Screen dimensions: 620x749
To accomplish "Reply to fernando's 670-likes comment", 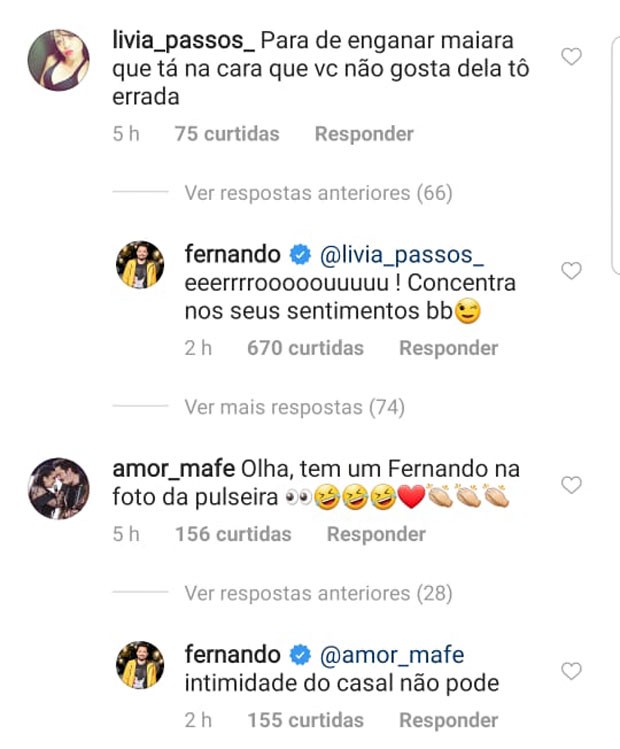I will [x=448, y=348].
